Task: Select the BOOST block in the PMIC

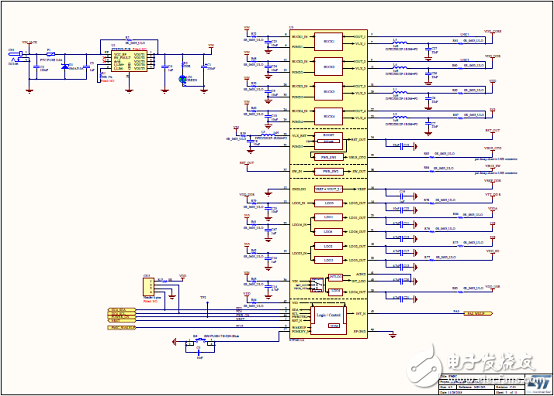Action: click(329, 141)
